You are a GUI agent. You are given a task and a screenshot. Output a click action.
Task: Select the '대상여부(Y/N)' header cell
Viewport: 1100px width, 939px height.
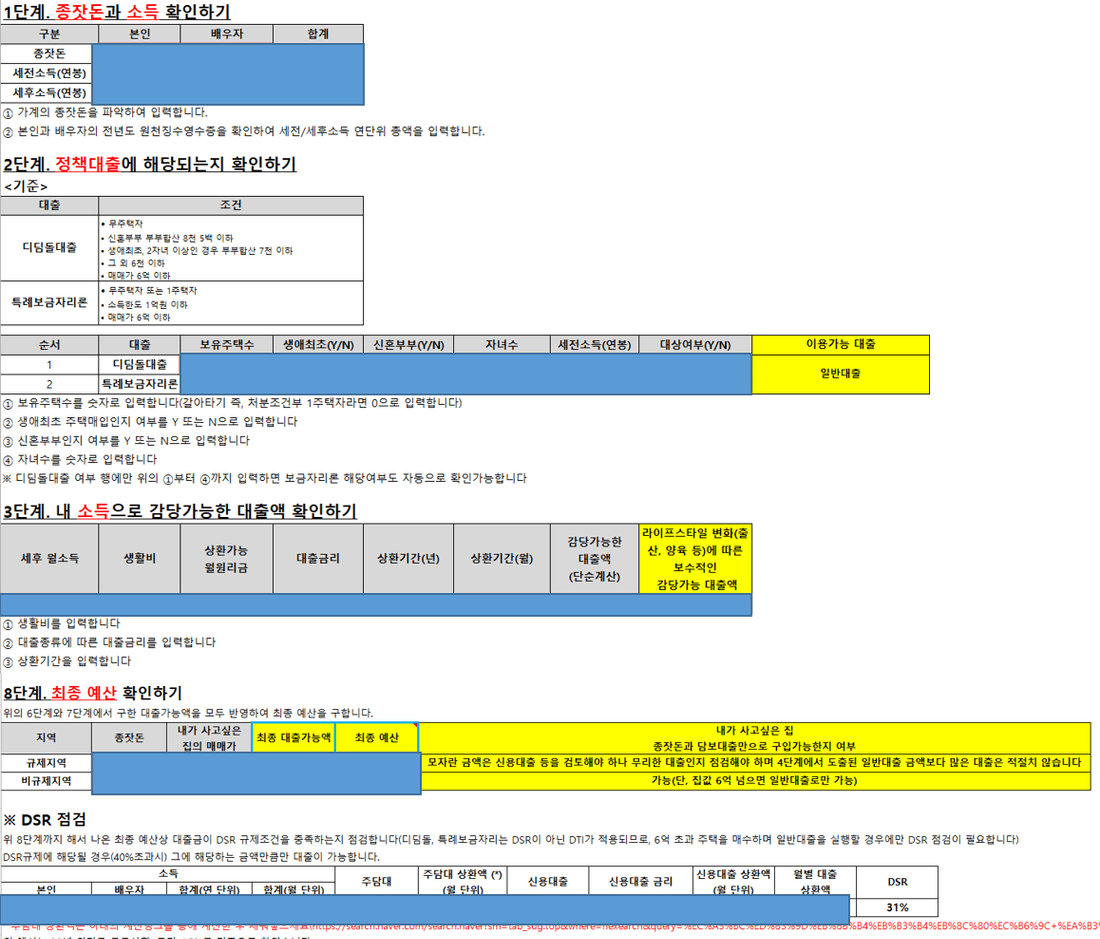pos(695,345)
